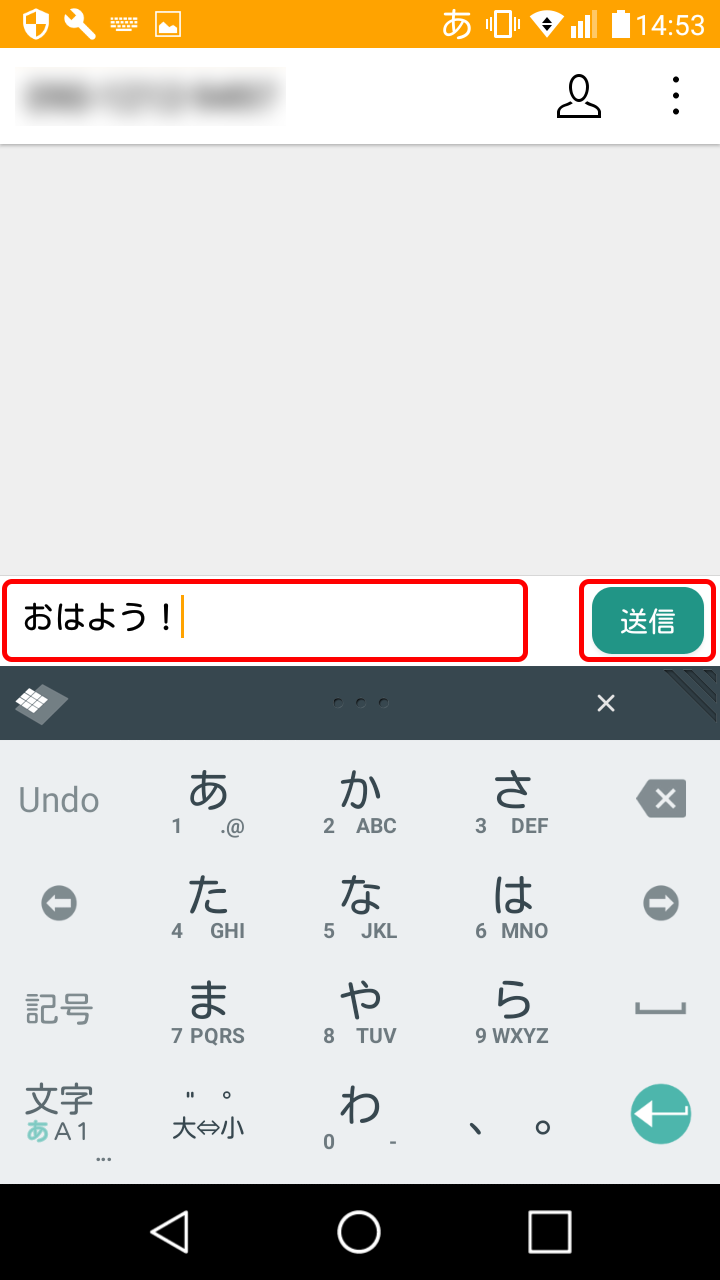Close the keyboard with the X icon
This screenshot has width=720, height=1280.
tap(606, 703)
